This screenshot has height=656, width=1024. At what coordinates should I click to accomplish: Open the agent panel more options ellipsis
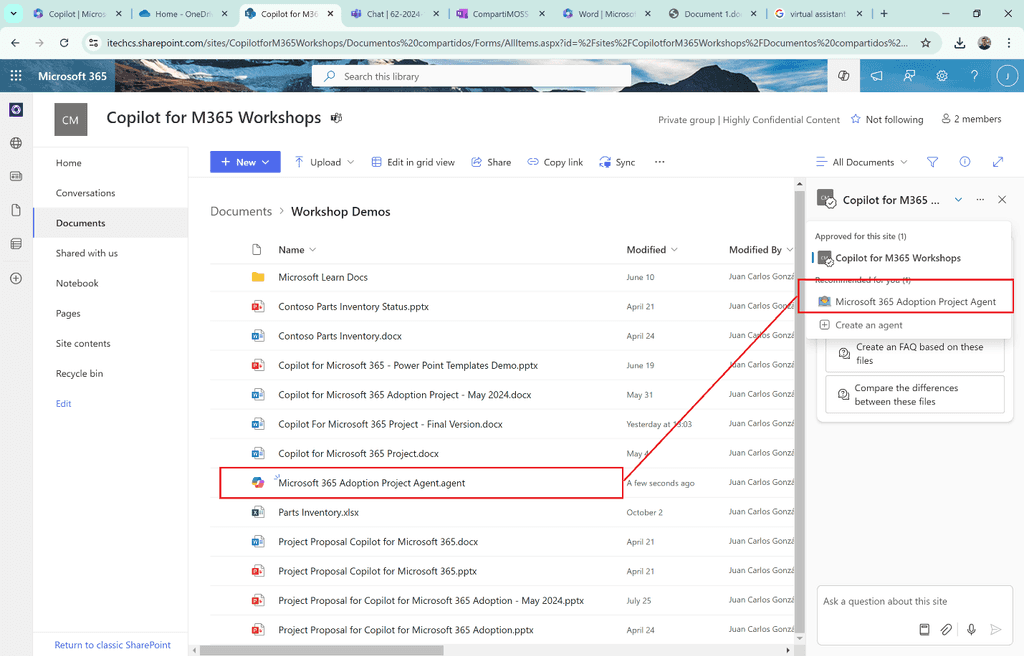pyautogui.click(x=980, y=199)
